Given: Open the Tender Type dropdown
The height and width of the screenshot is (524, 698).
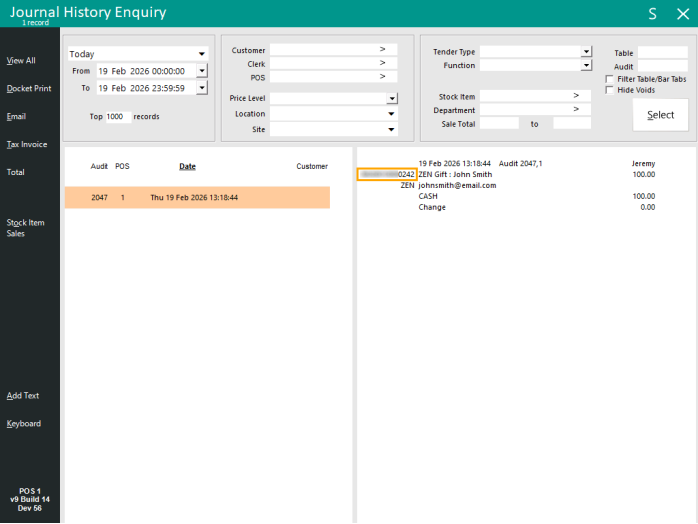Looking at the screenshot, I should 587,51.
